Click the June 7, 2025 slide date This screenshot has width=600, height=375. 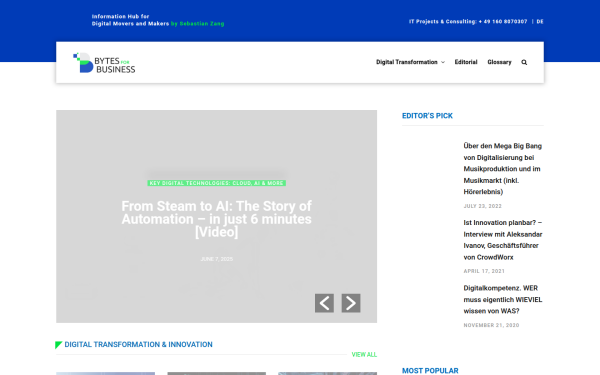point(217,259)
